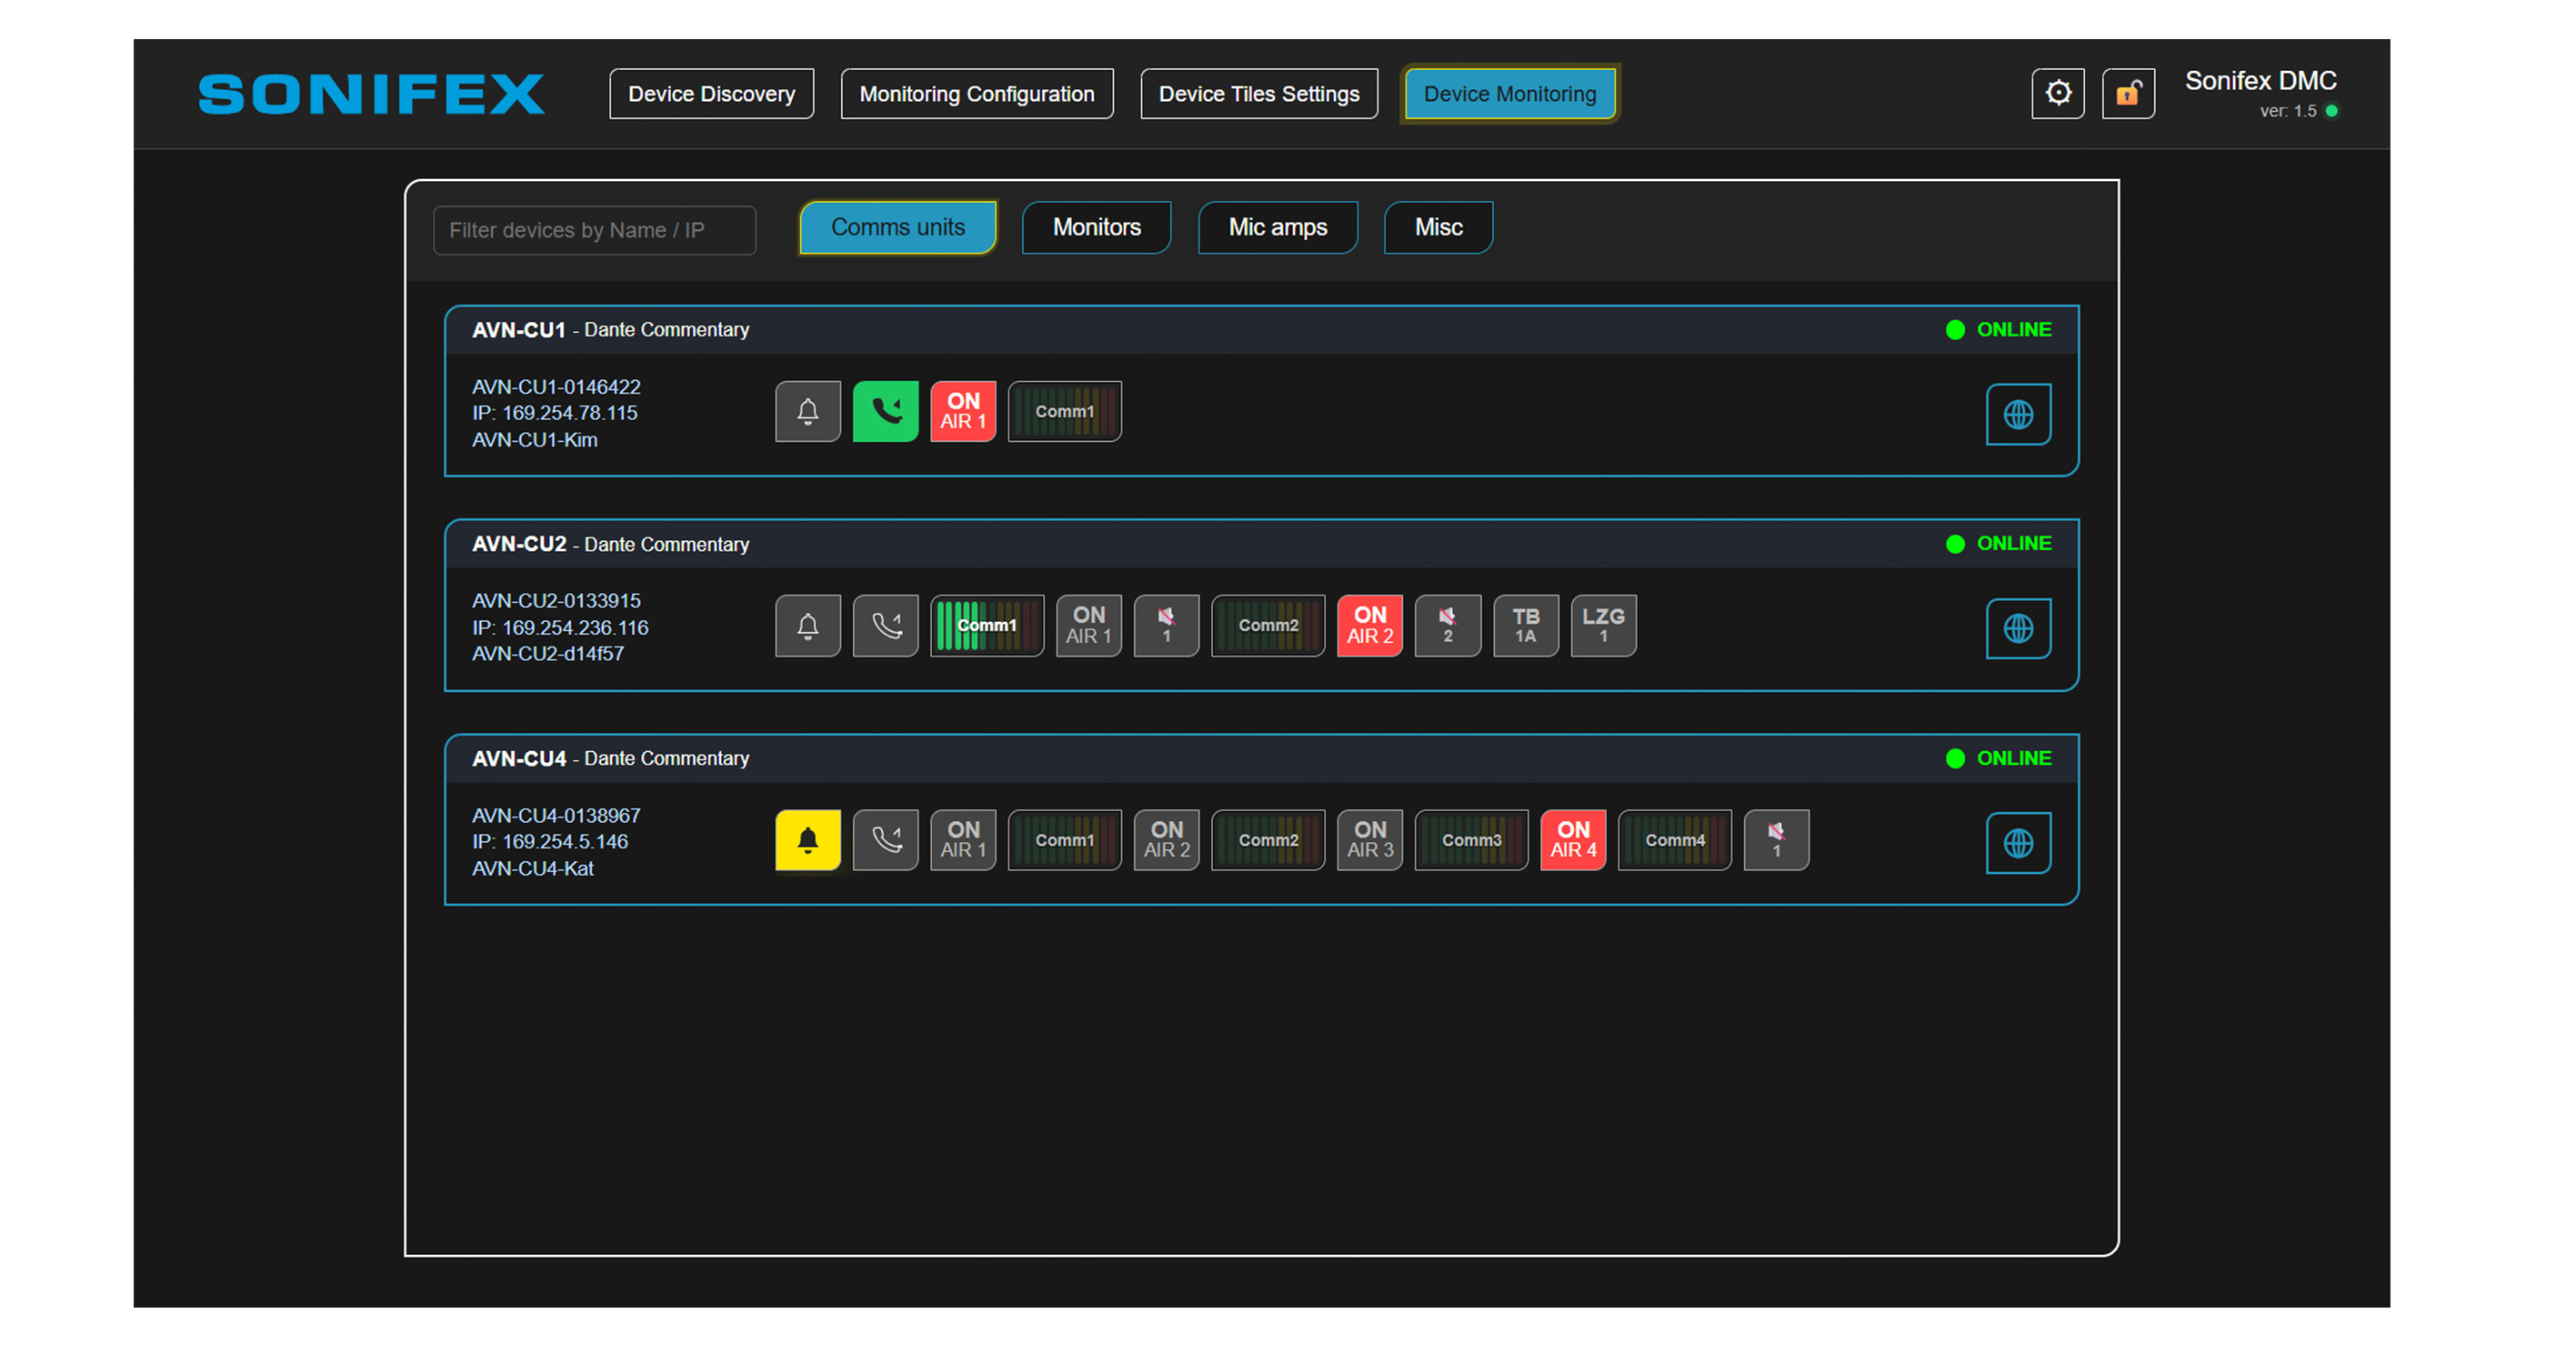Click the ONLINE status of AVN-CU4
This screenshot has width=2576, height=1364.
pyautogui.click(x=1999, y=759)
